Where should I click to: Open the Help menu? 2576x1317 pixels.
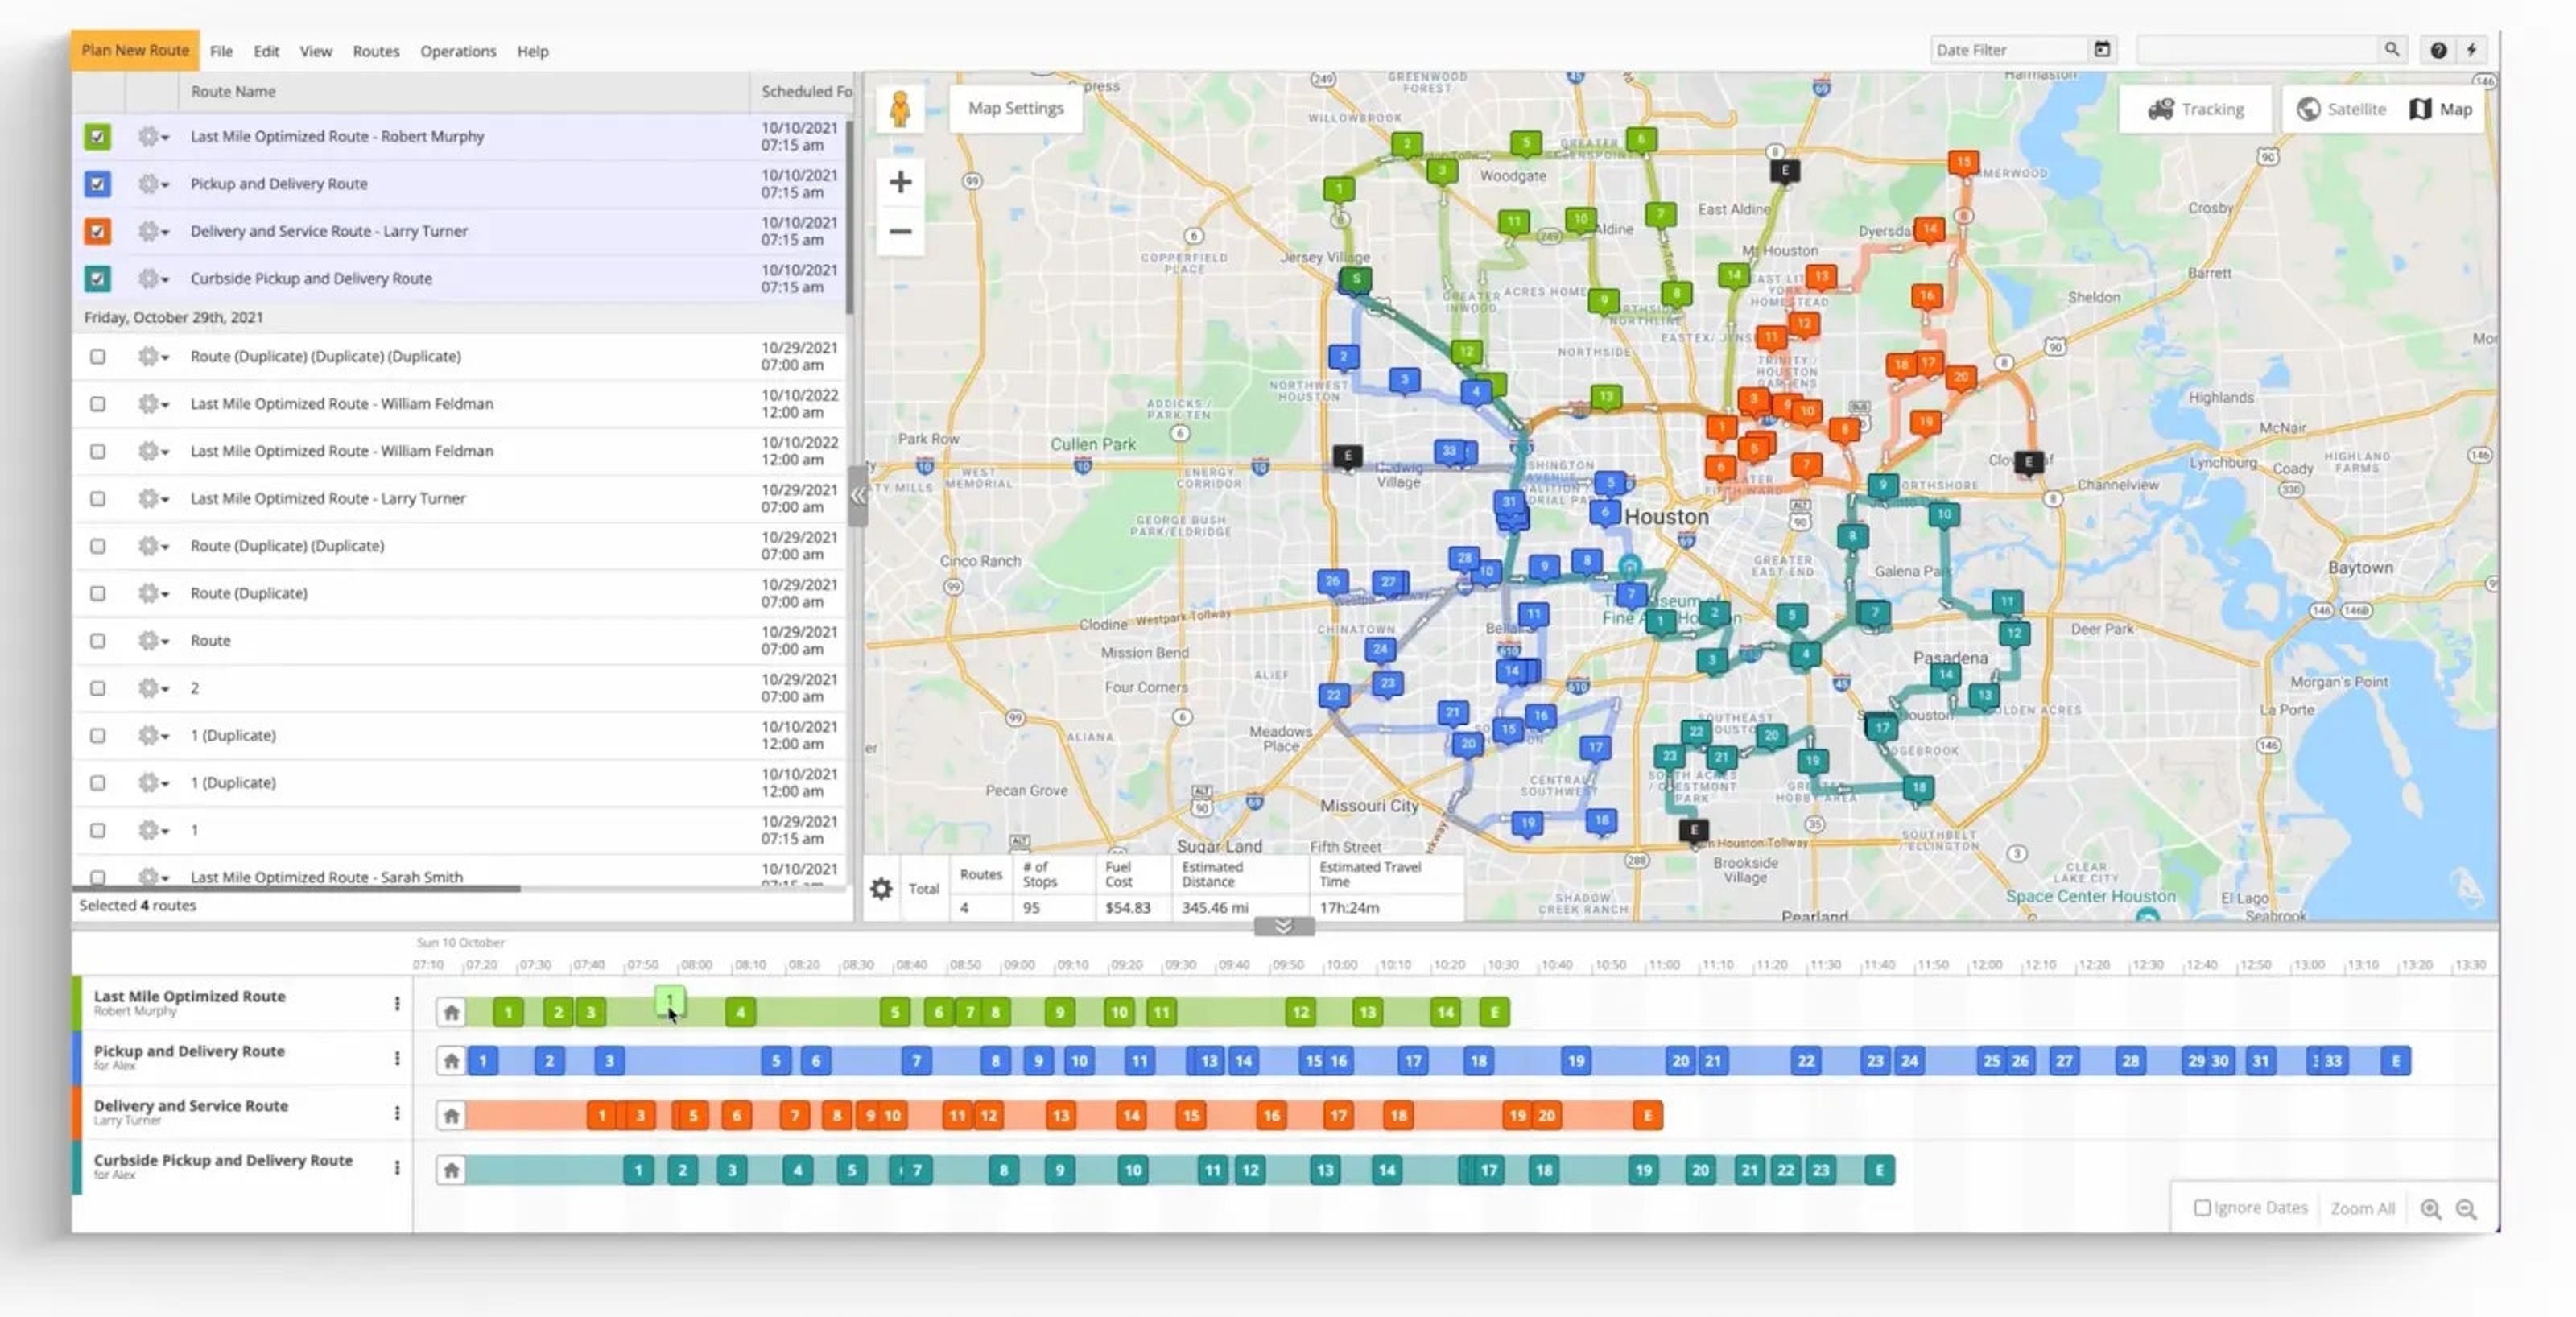(x=533, y=51)
